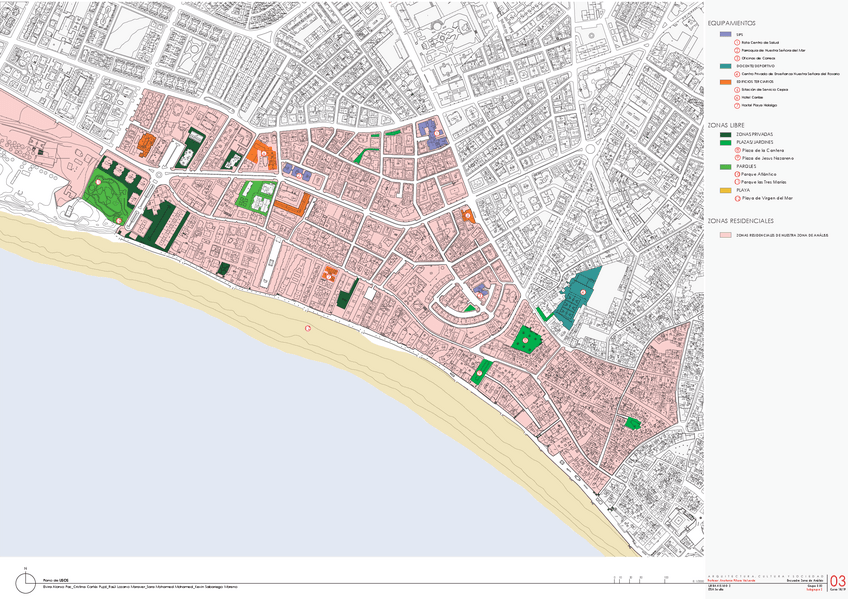Click the Equipamientos legend heading
This screenshot has width=848, height=599.
click(731, 22)
